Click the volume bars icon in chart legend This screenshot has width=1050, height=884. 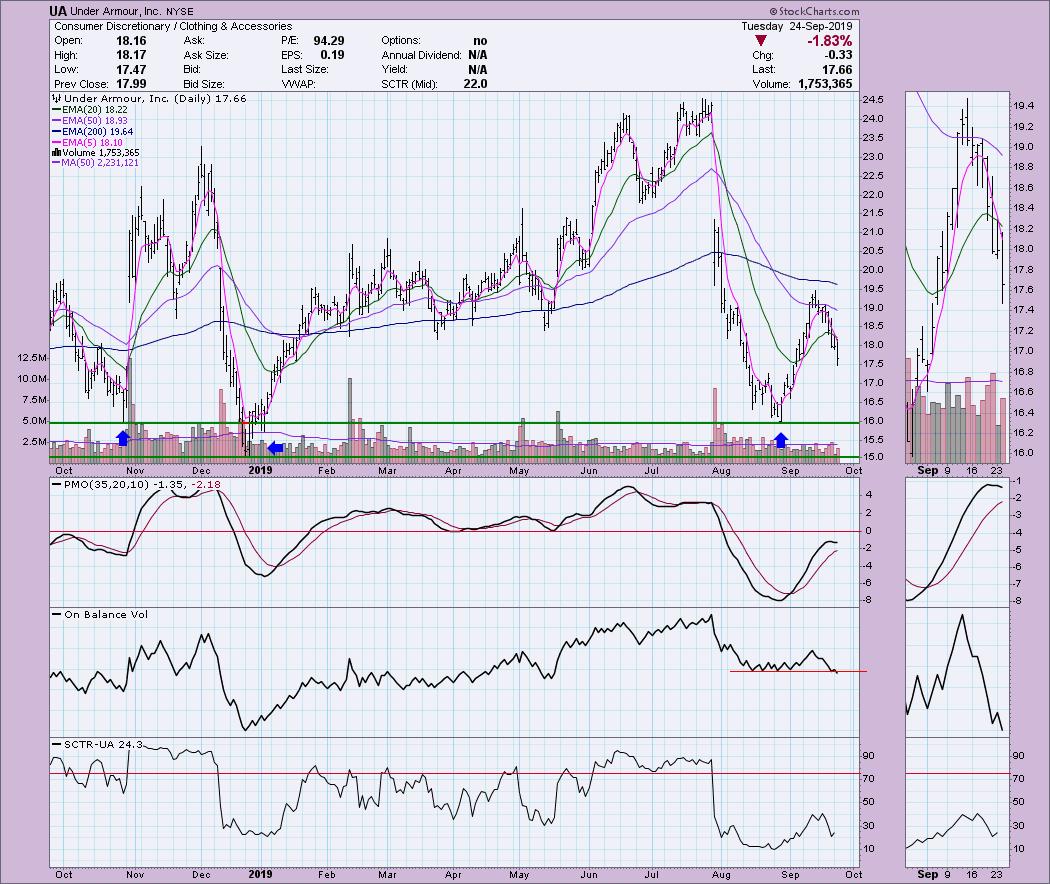(56, 153)
